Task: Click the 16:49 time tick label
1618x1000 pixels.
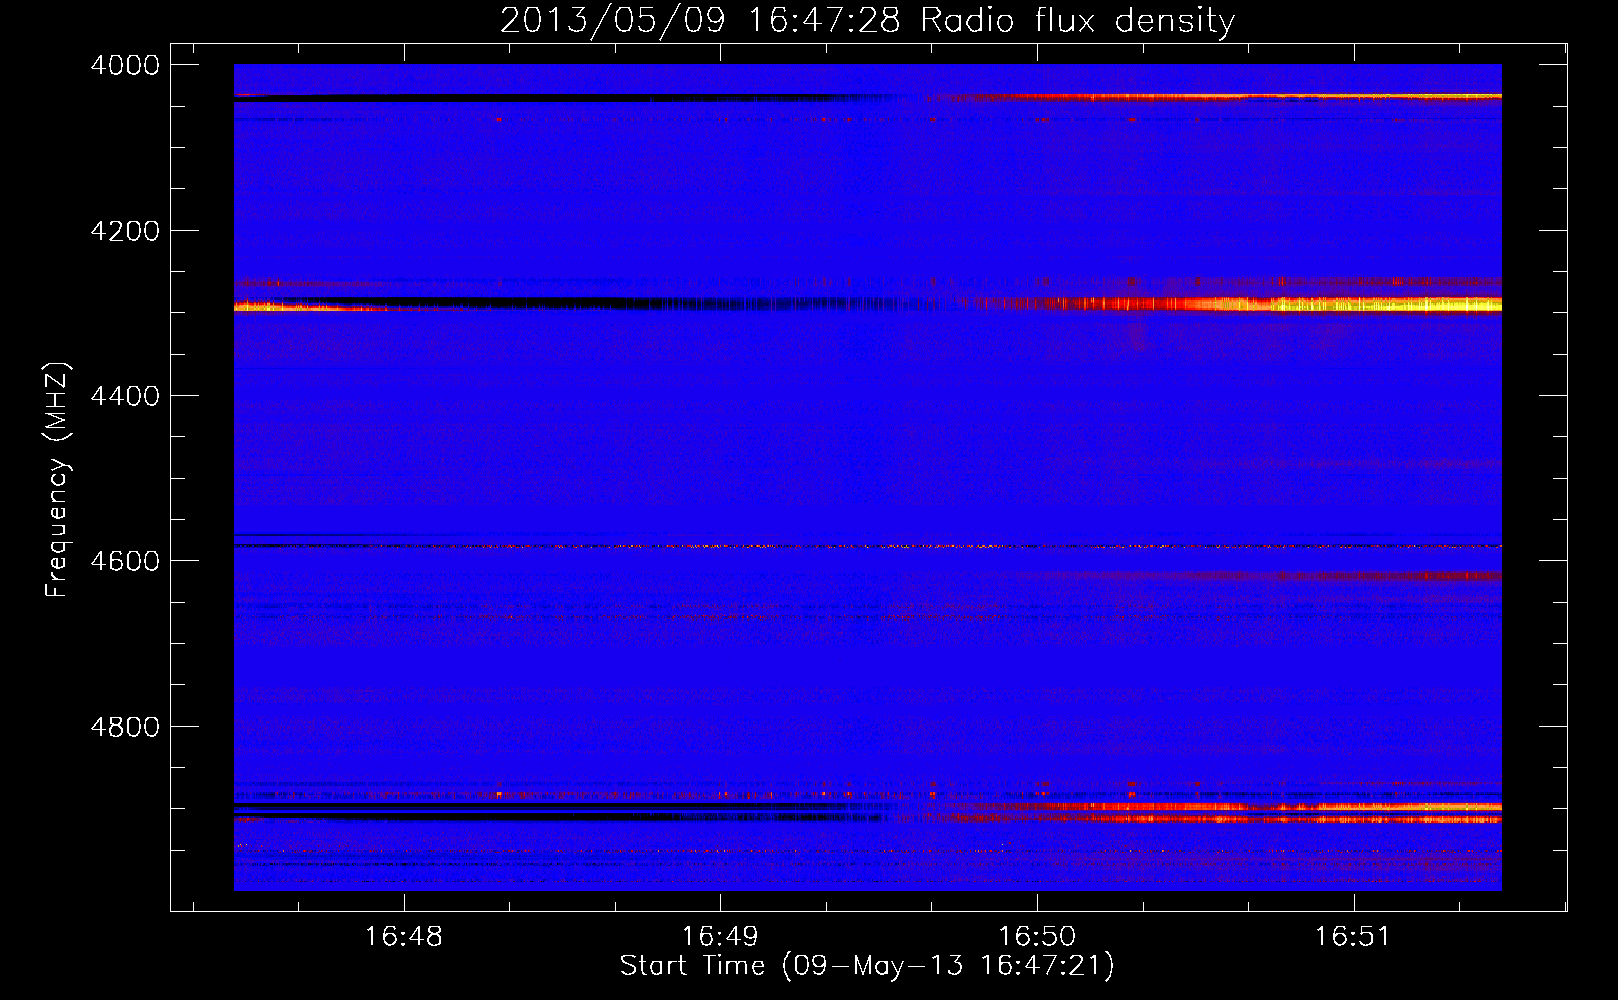Action: click(x=720, y=936)
